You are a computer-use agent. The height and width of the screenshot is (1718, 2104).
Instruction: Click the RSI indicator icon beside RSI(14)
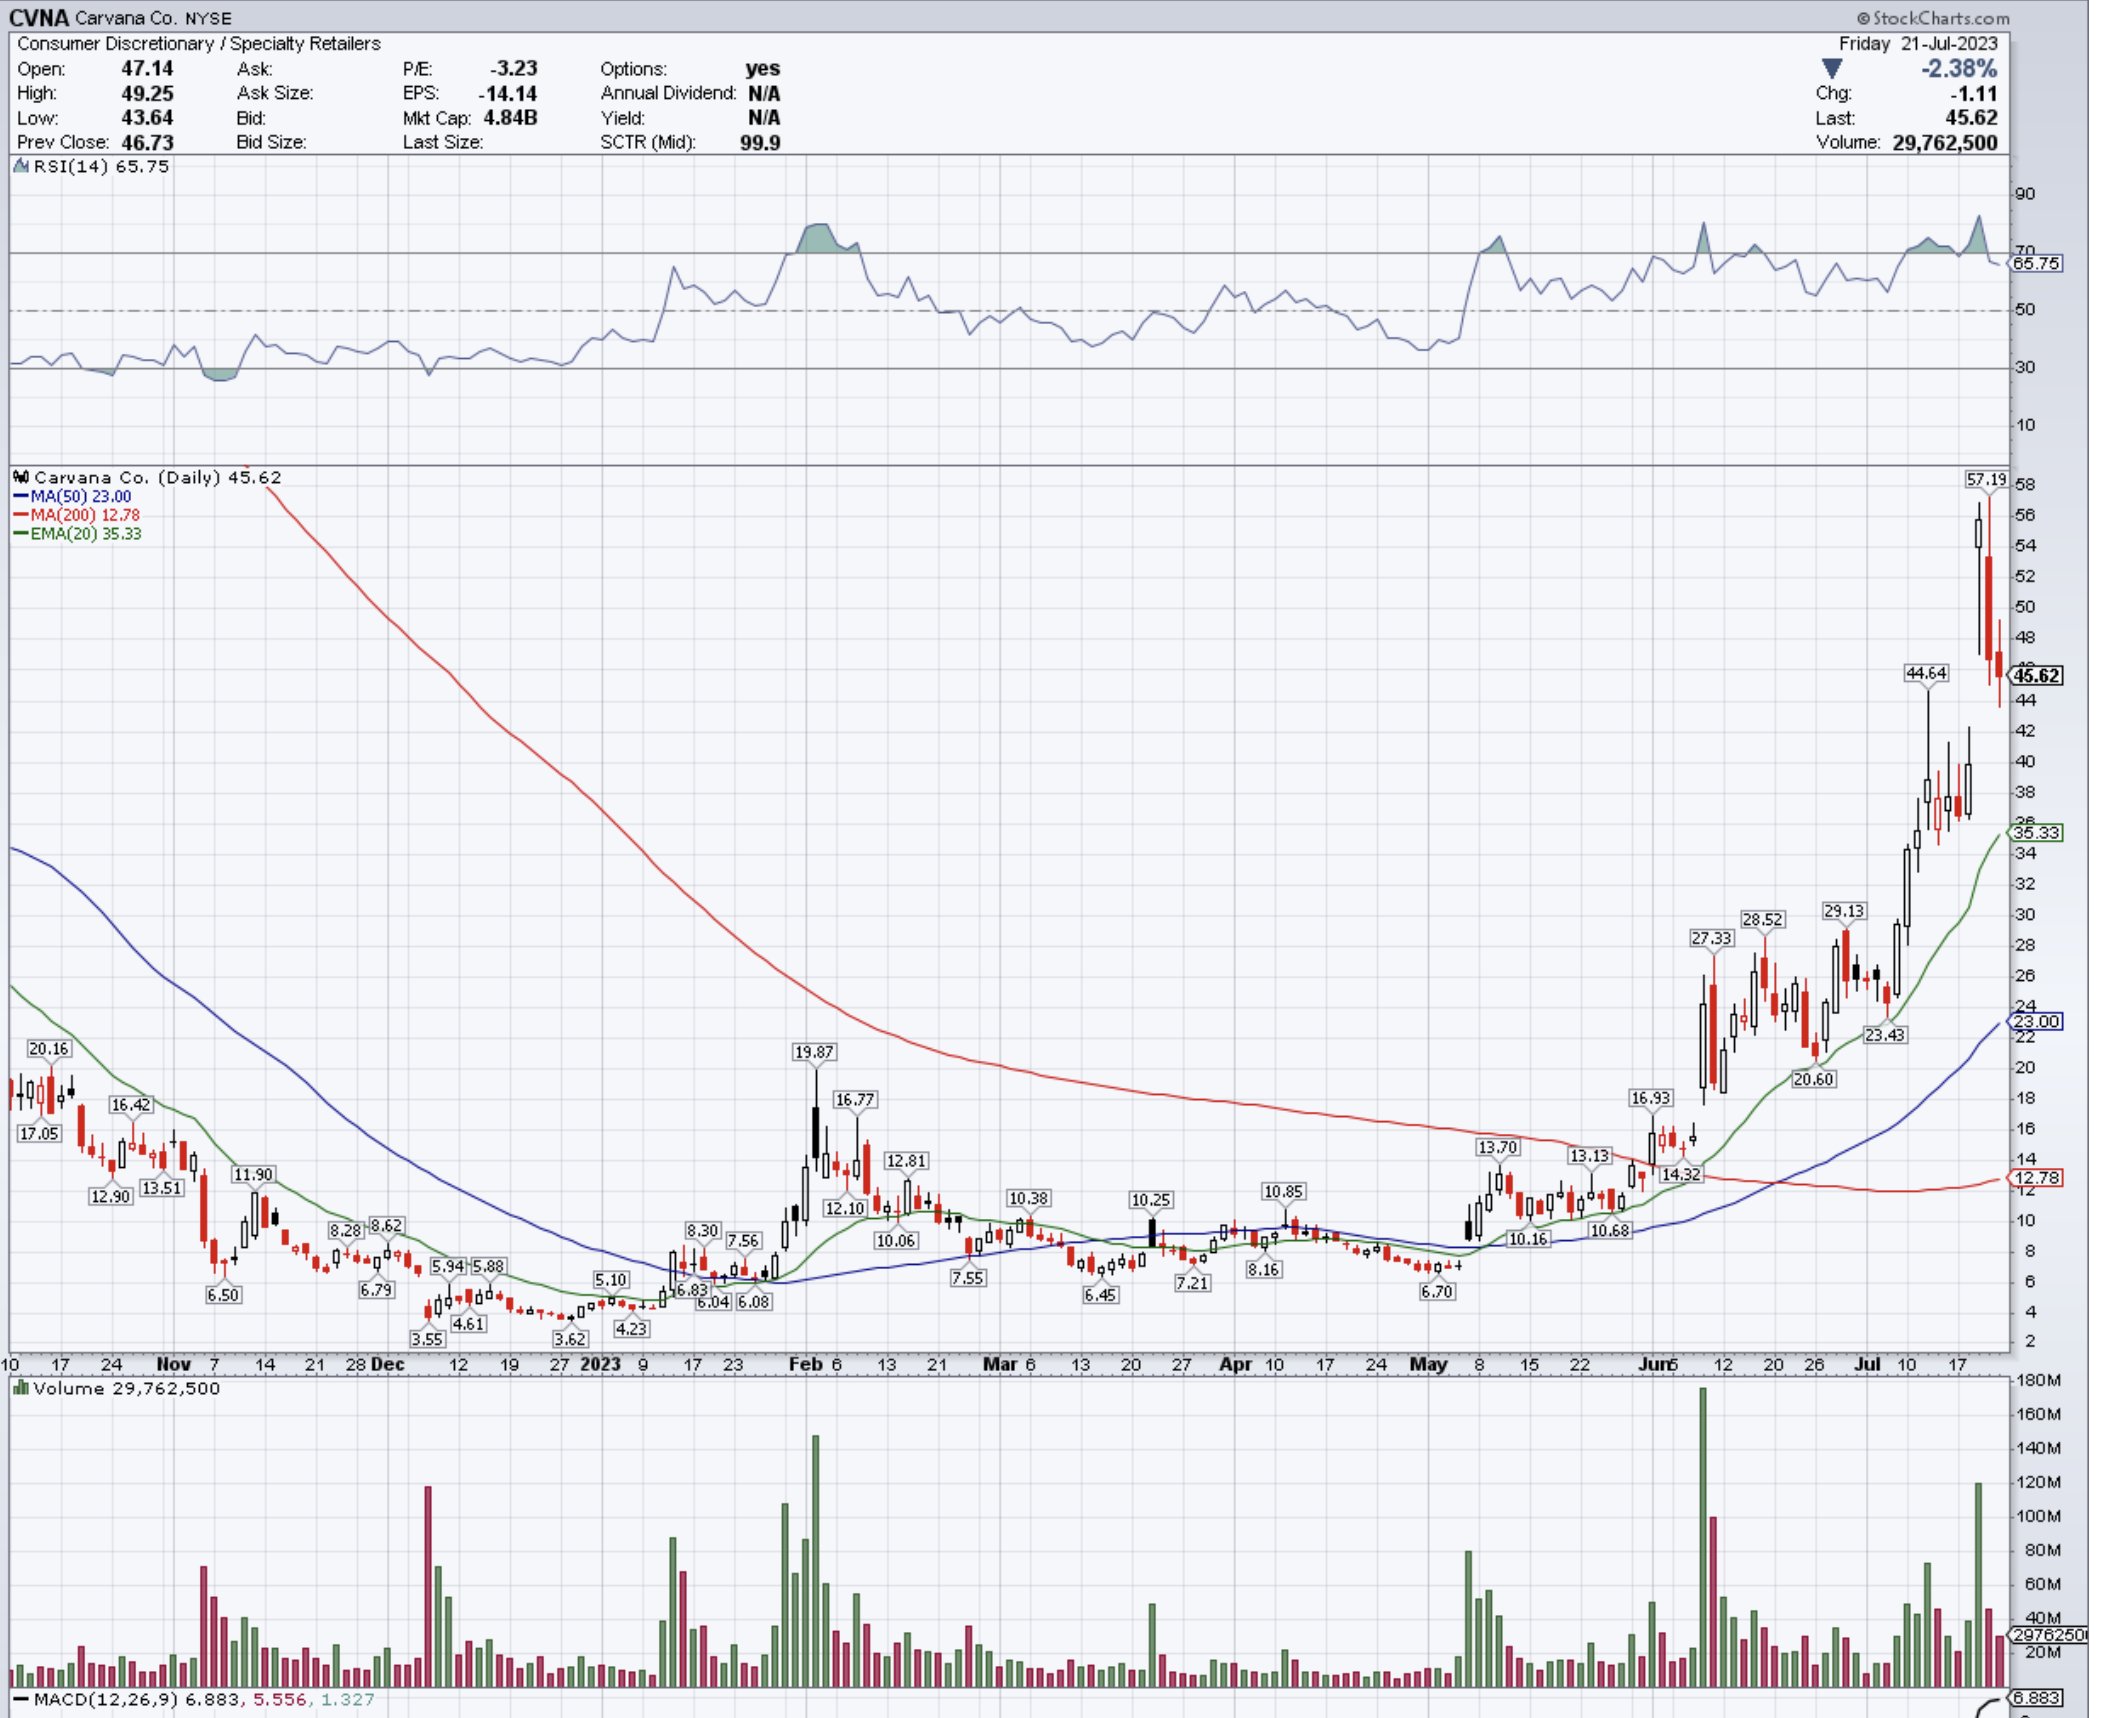pos(20,166)
